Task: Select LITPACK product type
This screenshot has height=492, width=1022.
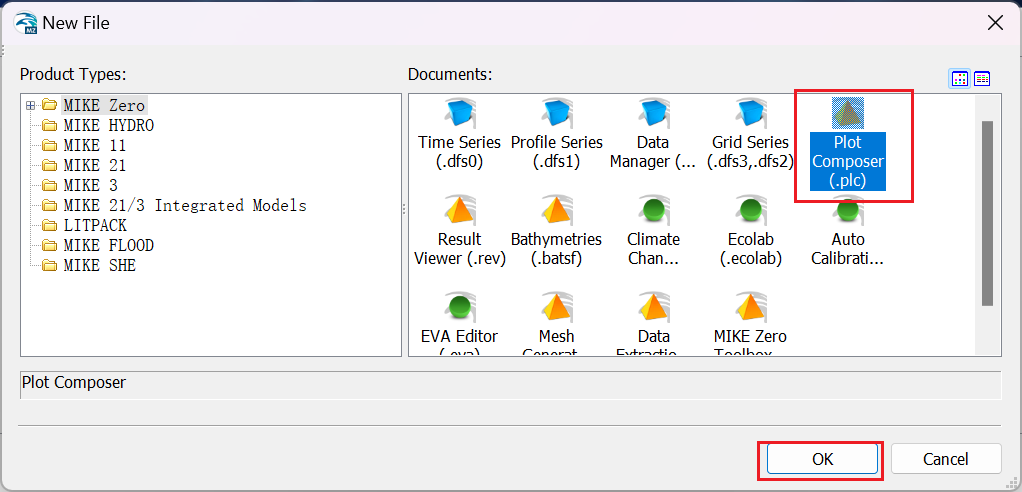Action: tap(95, 226)
